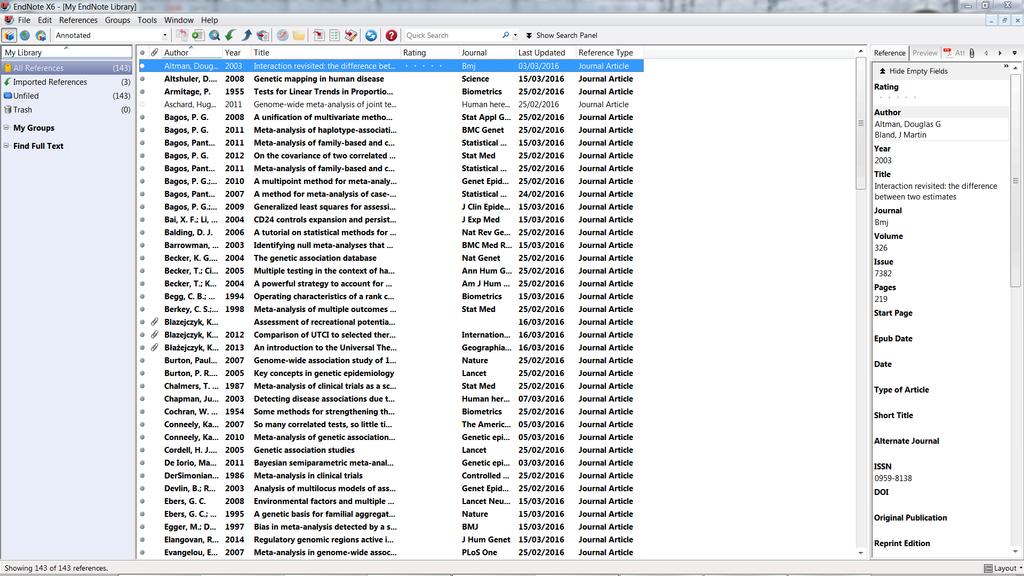This screenshot has width=1024, height=576.
Task: Toggle read status dot for Evangelou 2007 row
Action: click(x=142, y=552)
